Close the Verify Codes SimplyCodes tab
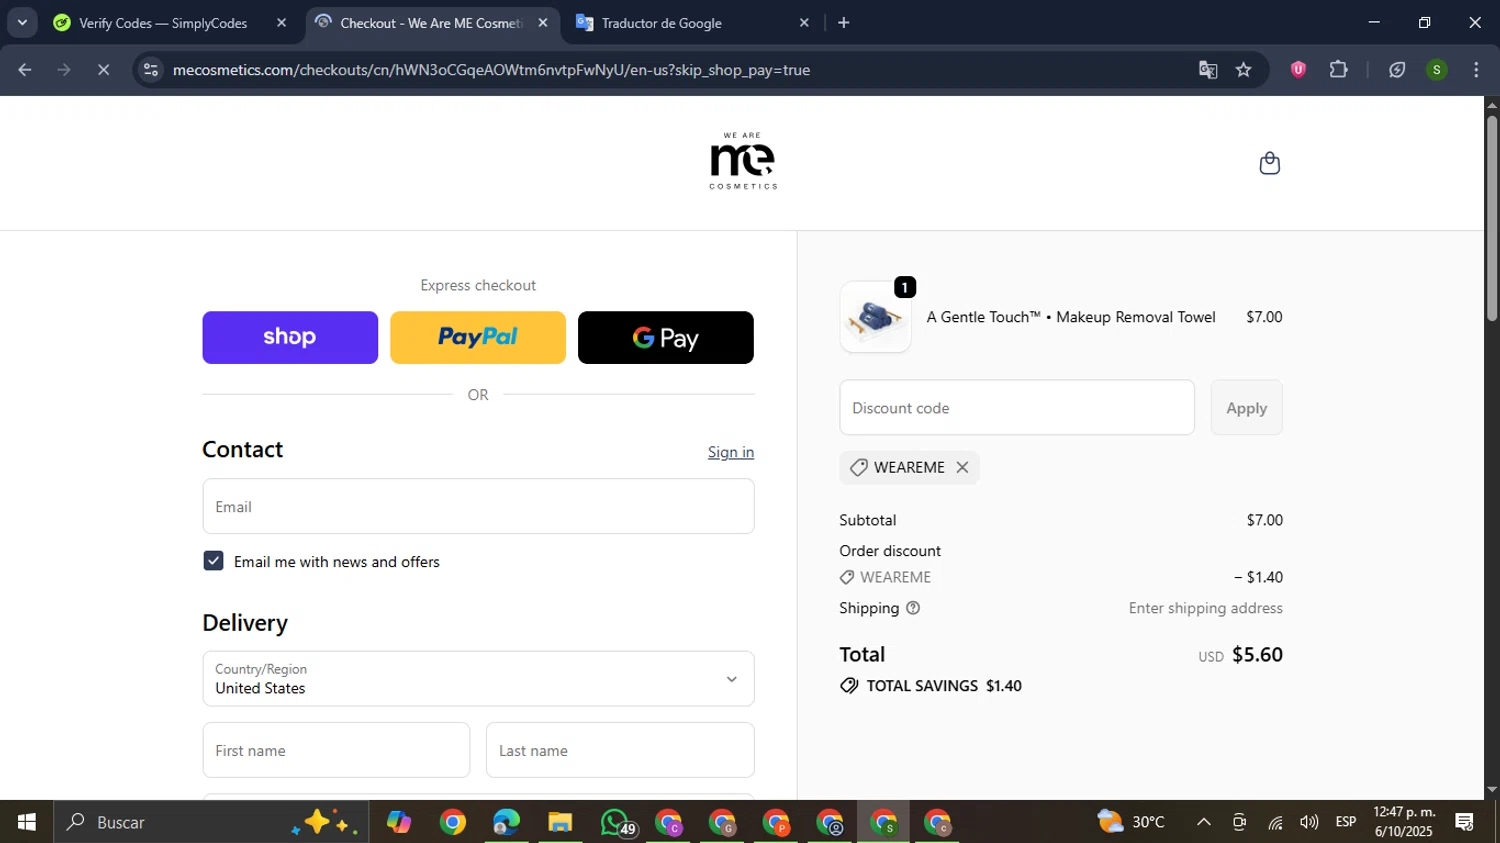 tap(281, 22)
